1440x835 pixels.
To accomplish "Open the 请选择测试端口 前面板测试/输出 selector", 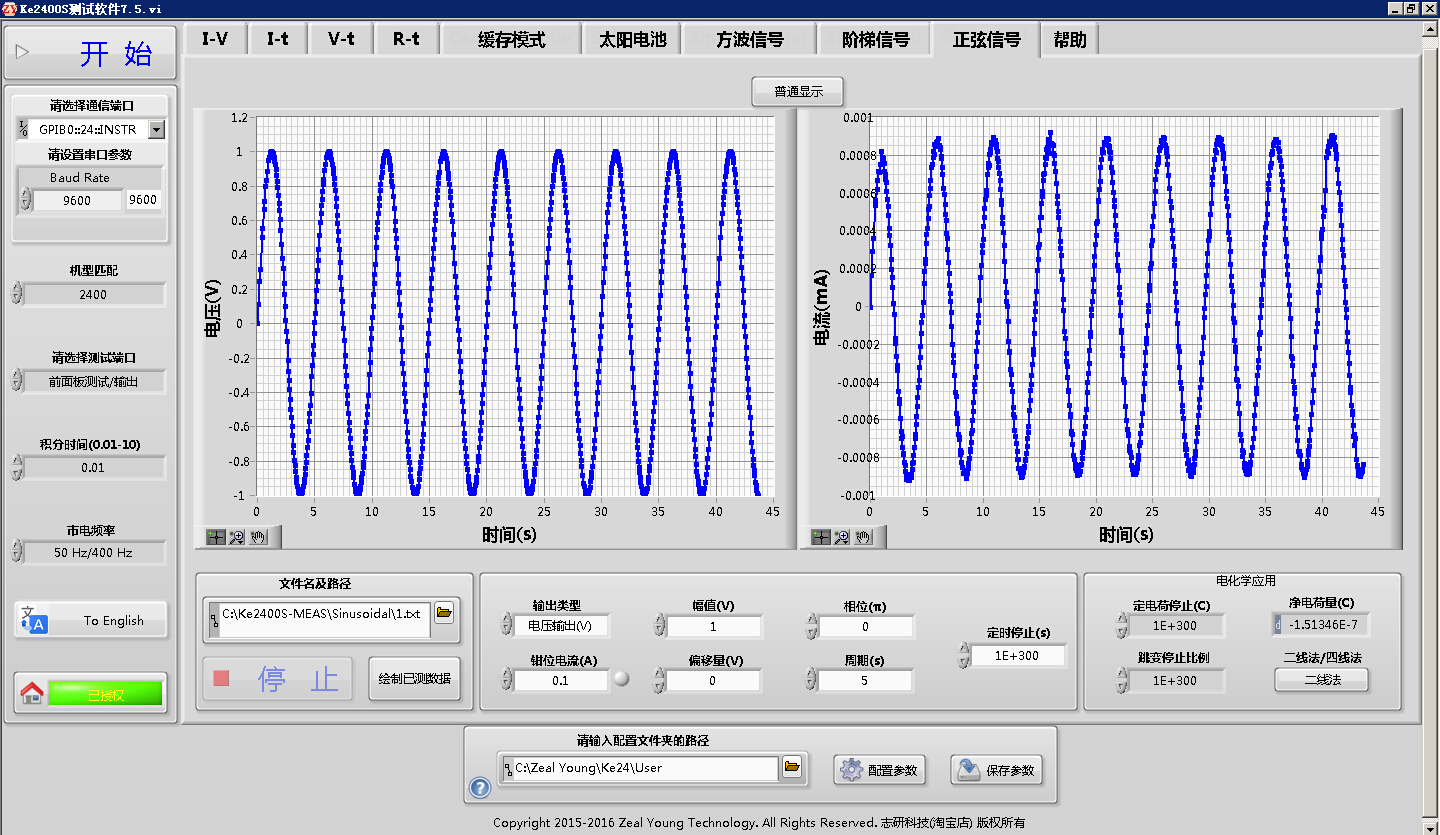I will [93, 381].
